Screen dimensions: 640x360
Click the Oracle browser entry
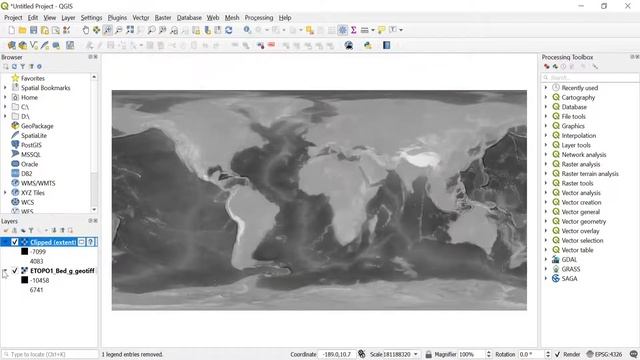point(29,164)
